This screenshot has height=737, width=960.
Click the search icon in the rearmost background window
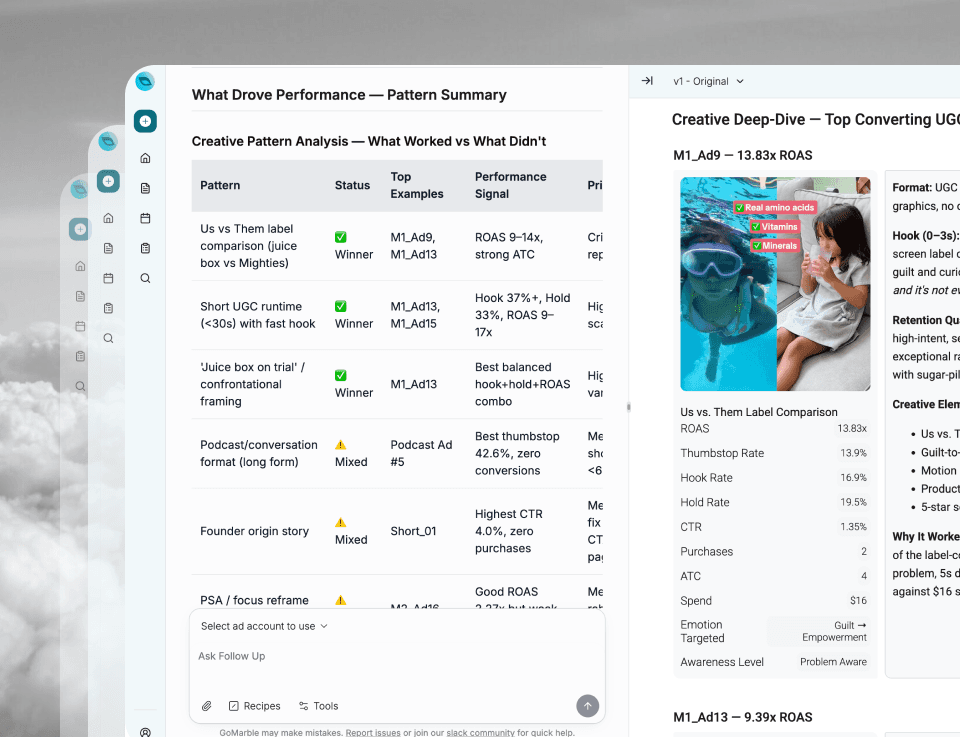tap(80, 386)
